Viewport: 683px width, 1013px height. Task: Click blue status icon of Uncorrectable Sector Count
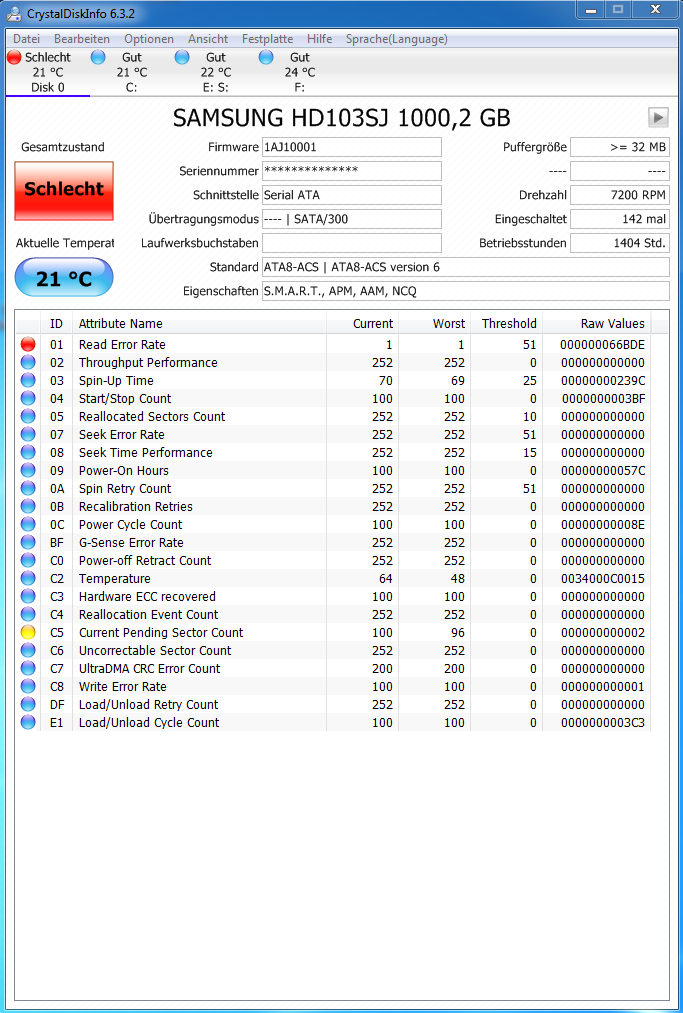[28, 651]
